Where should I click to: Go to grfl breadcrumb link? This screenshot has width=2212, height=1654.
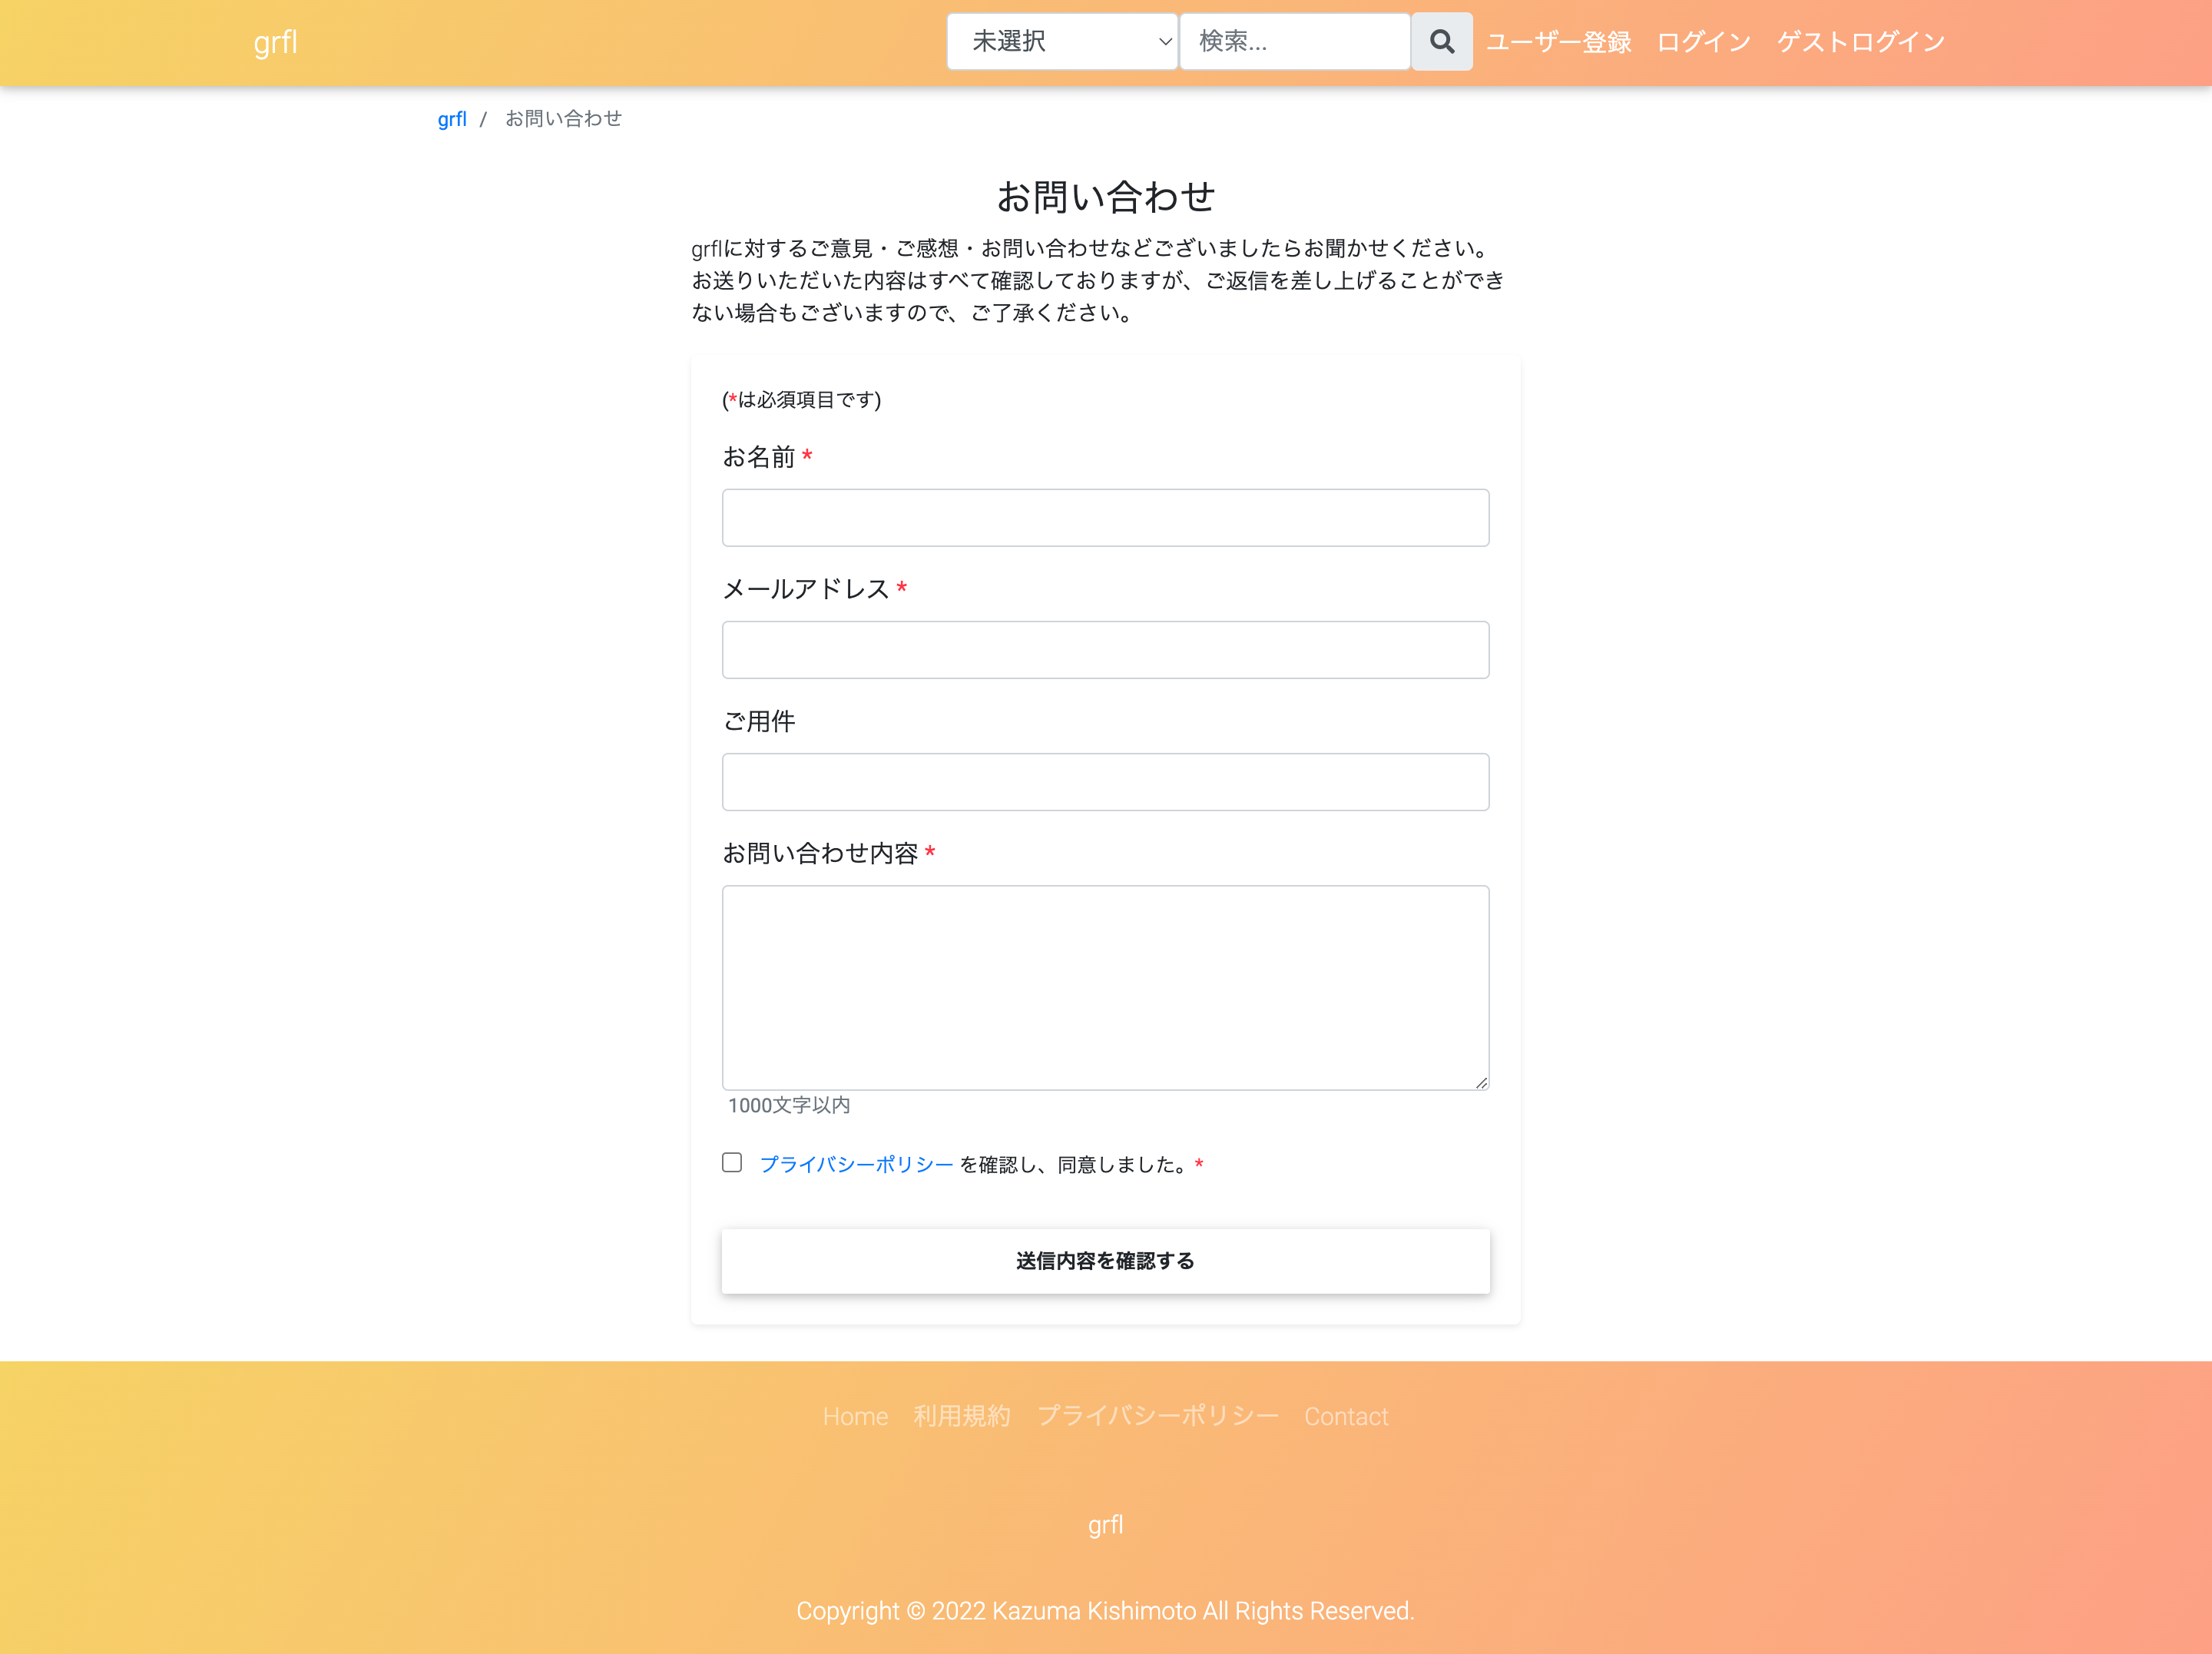[x=452, y=119]
